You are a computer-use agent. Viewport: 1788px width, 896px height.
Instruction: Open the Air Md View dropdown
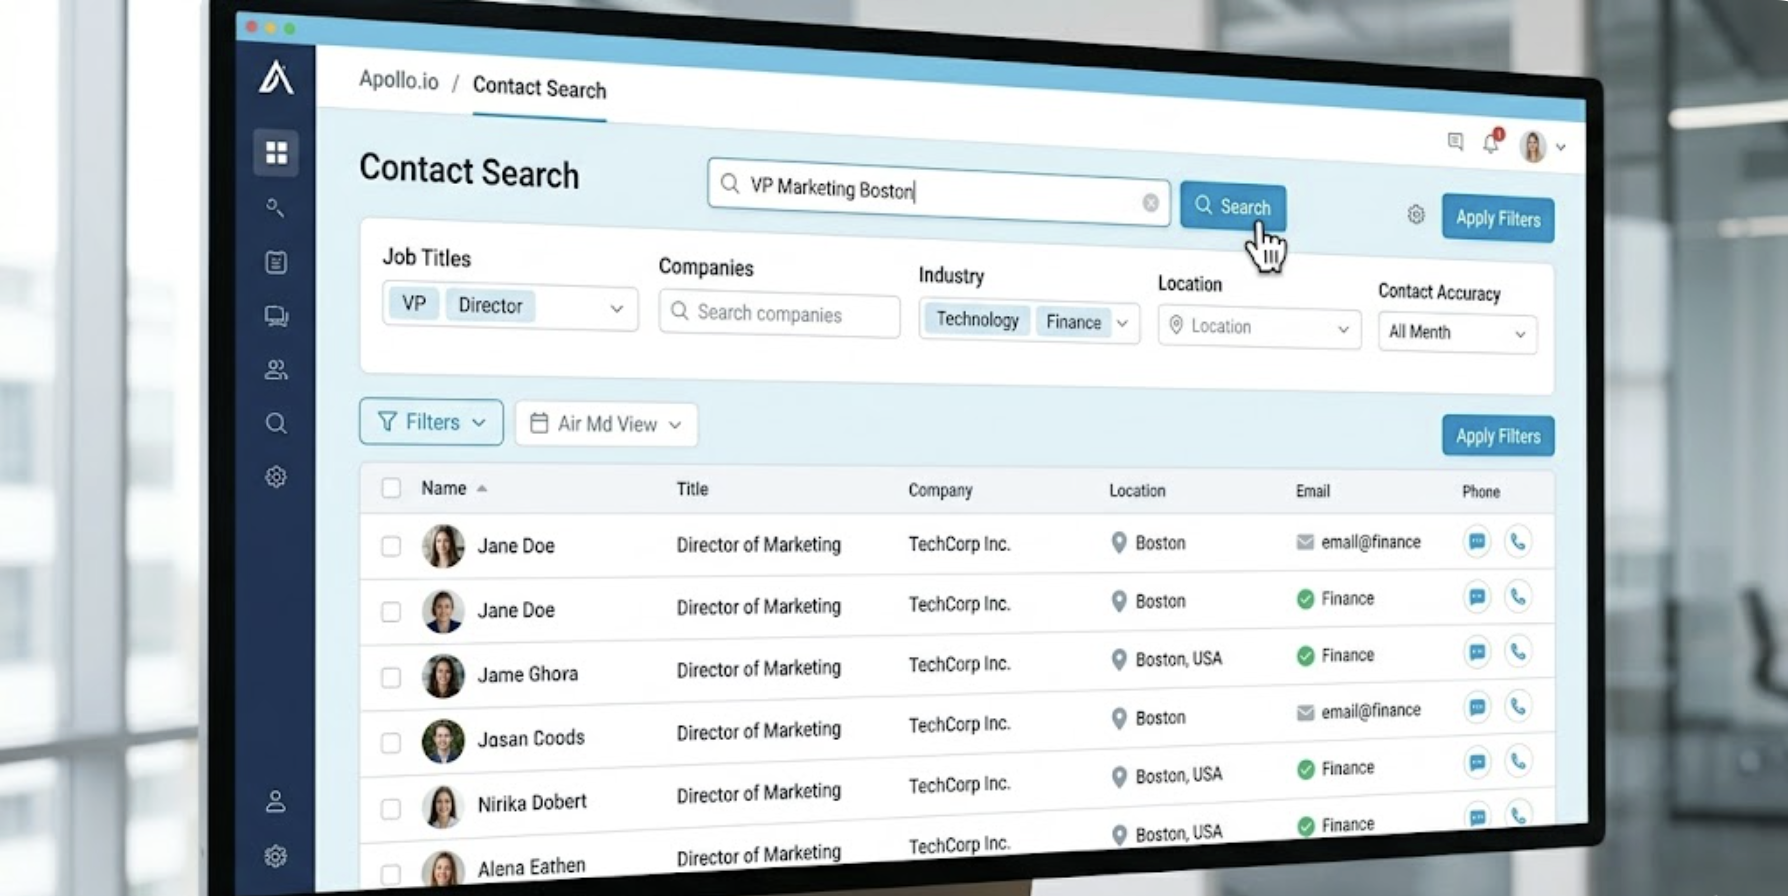click(606, 424)
